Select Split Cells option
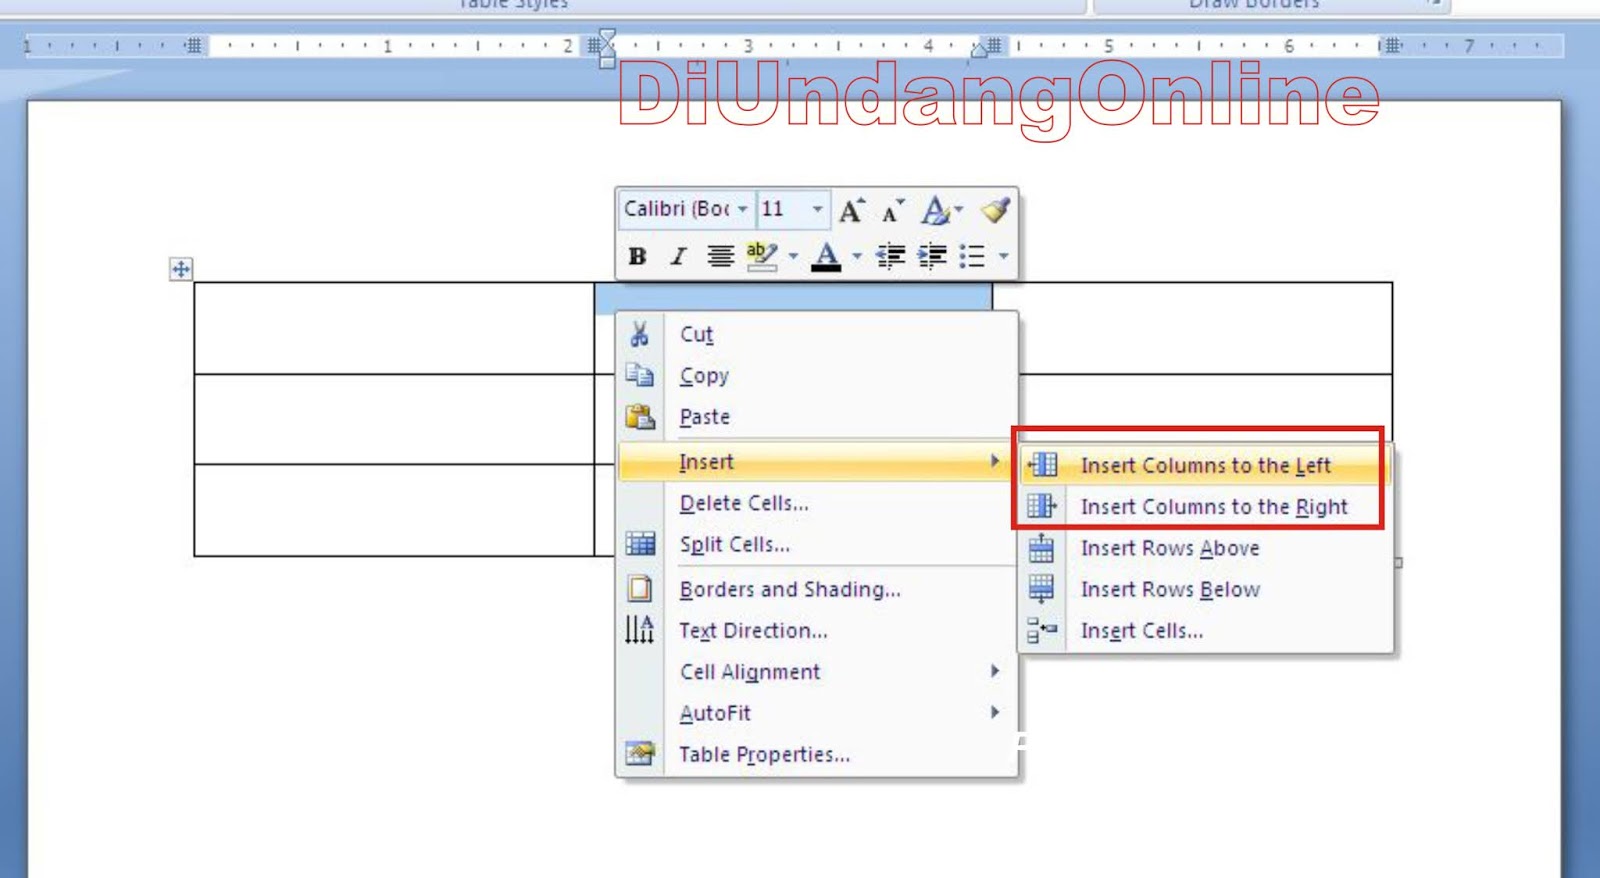1600x878 pixels. click(818, 544)
